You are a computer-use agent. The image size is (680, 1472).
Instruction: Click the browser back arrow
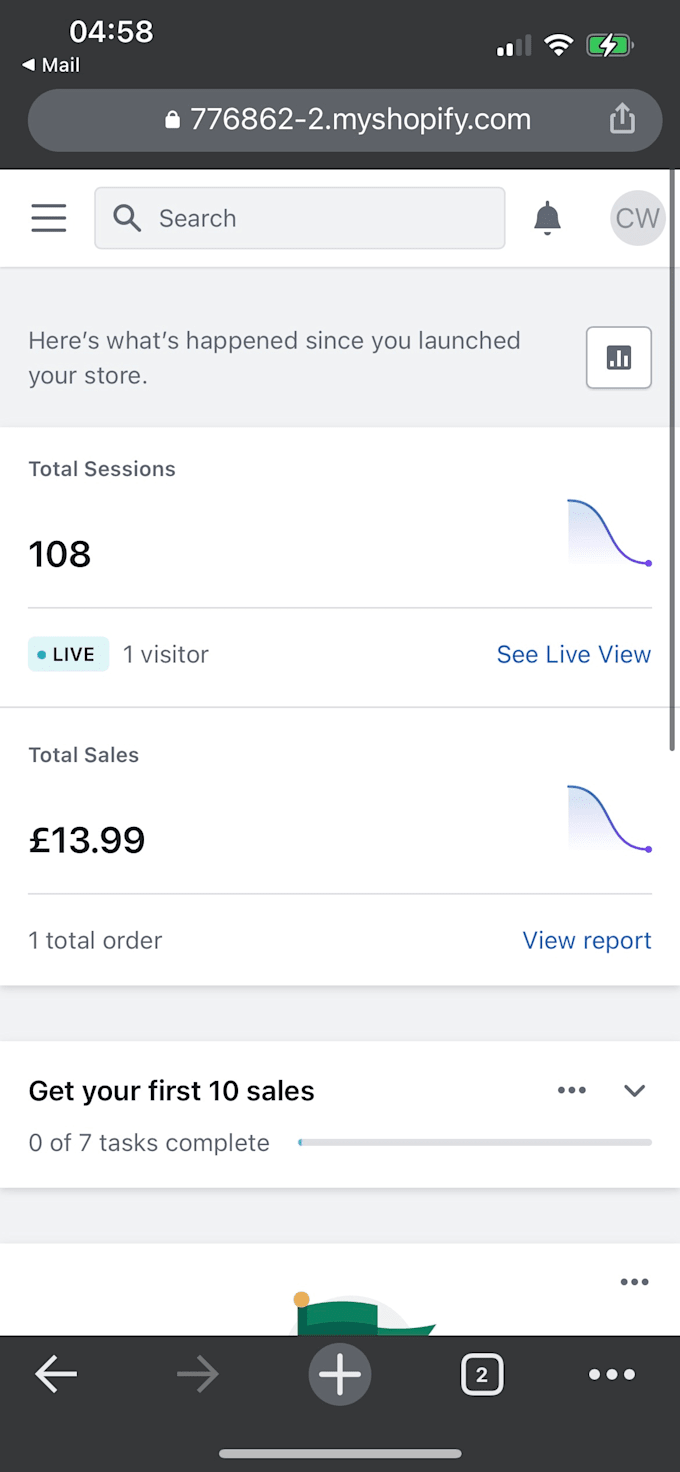[x=56, y=1374]
